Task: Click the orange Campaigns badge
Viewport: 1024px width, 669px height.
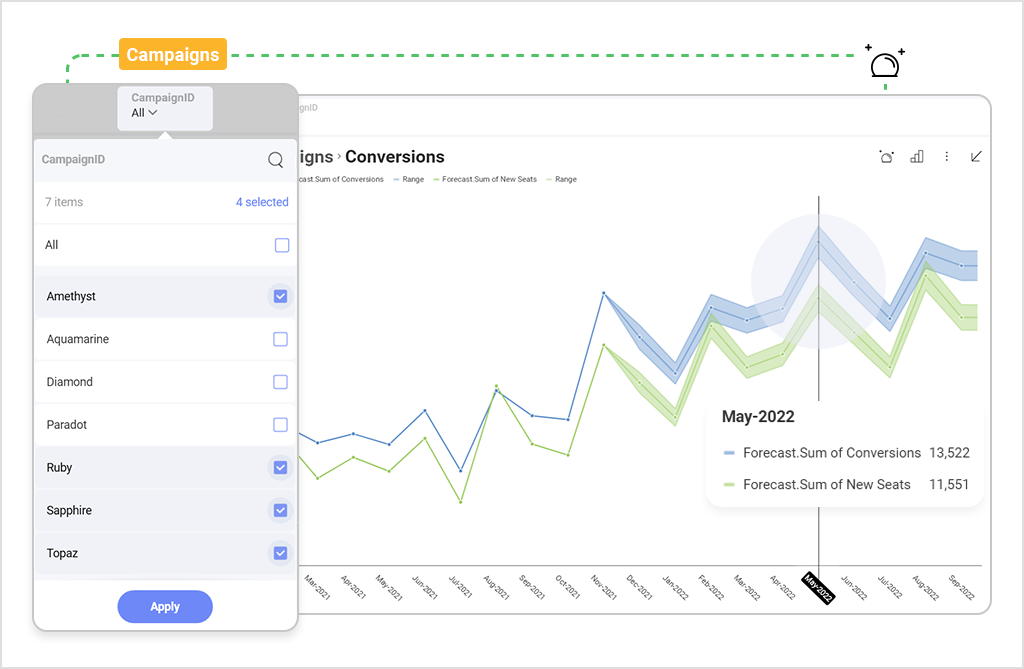Action: coord(172,54)
